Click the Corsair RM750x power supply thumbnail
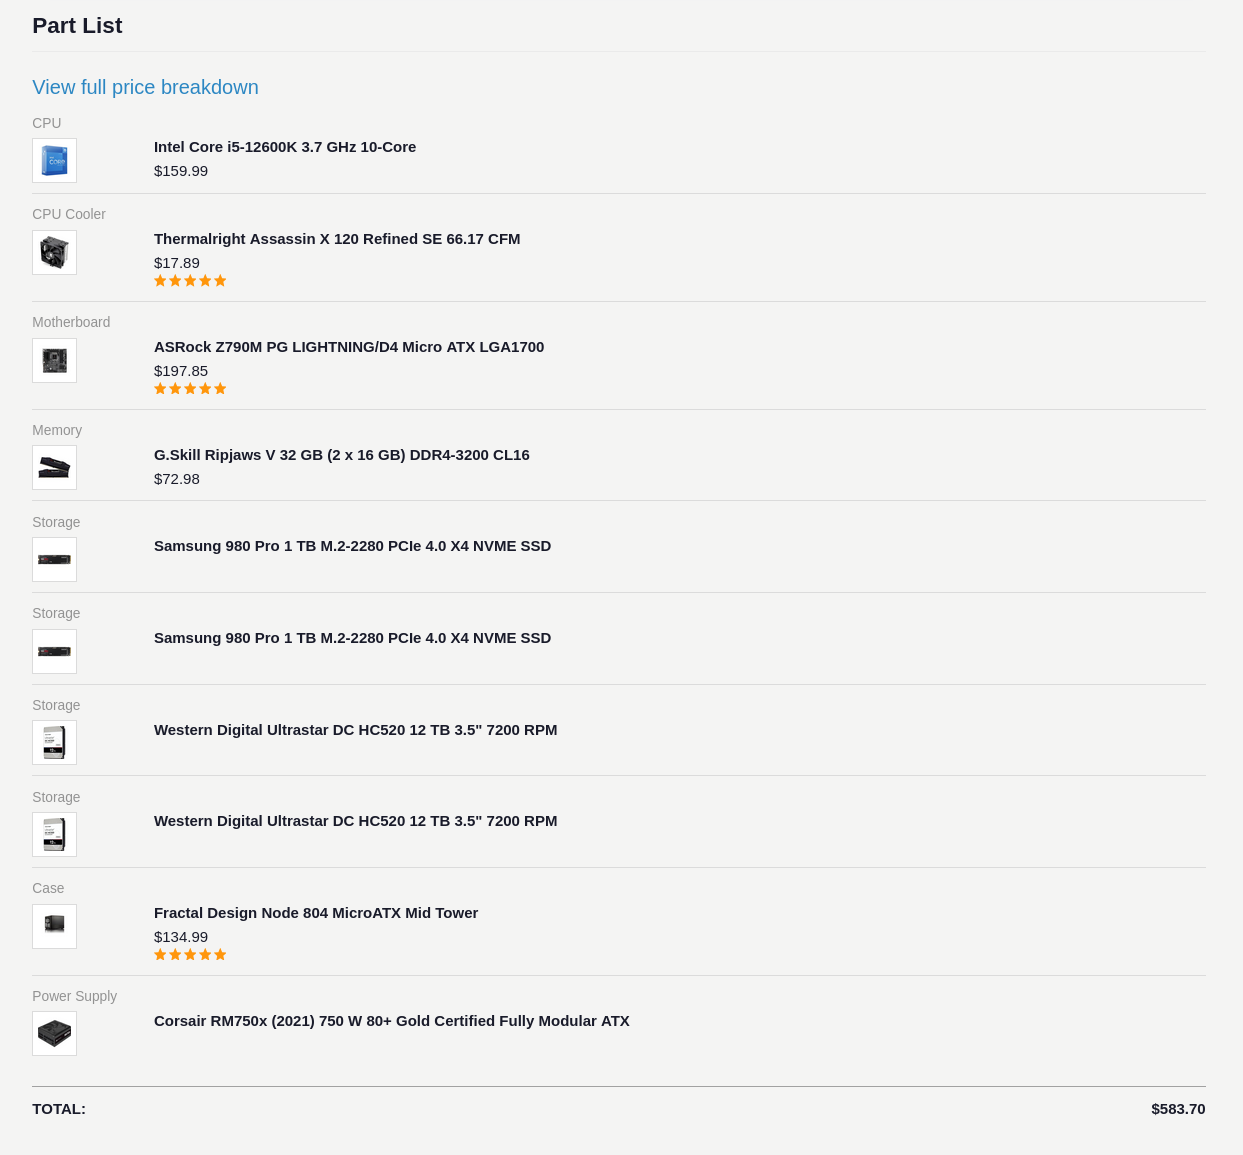This screenshot has width=1243, height=1155. click(54, 1033)
